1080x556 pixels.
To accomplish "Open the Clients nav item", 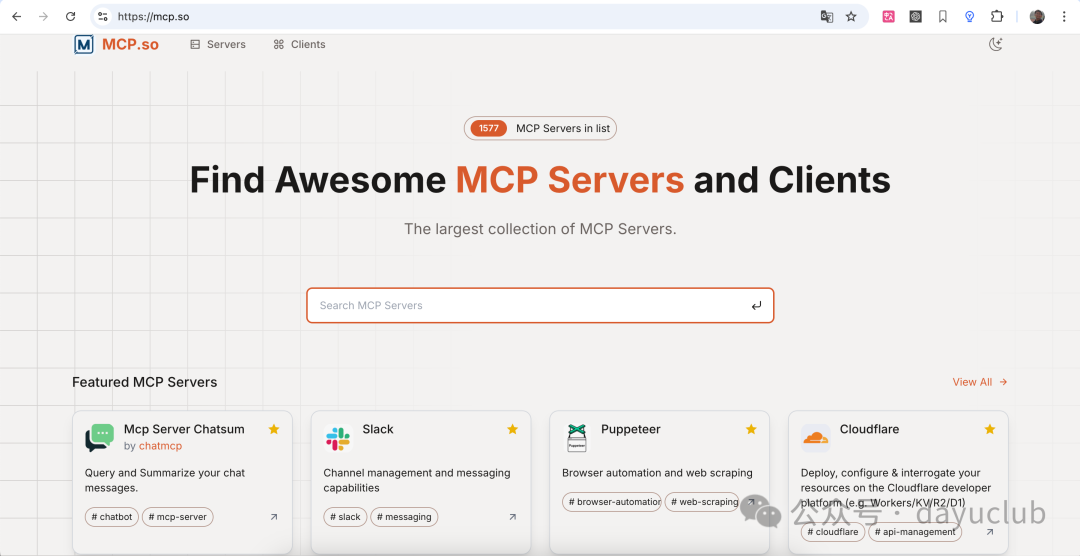I will tap(299, 44).
